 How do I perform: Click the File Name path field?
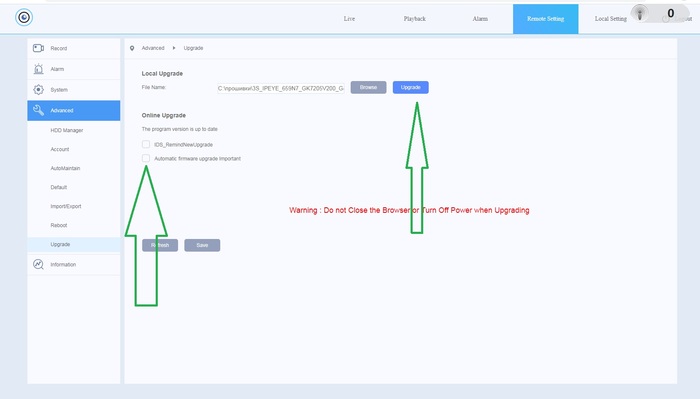click(281, 88)
